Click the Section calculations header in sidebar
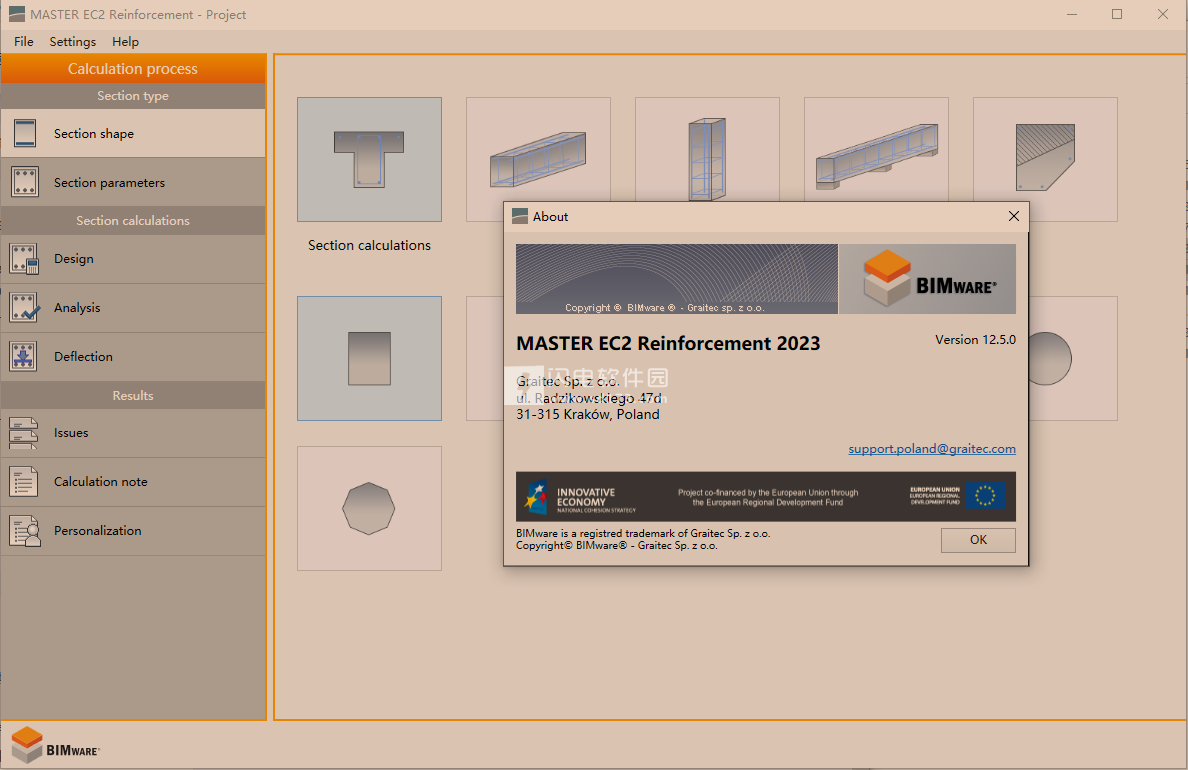 [133, 221]
